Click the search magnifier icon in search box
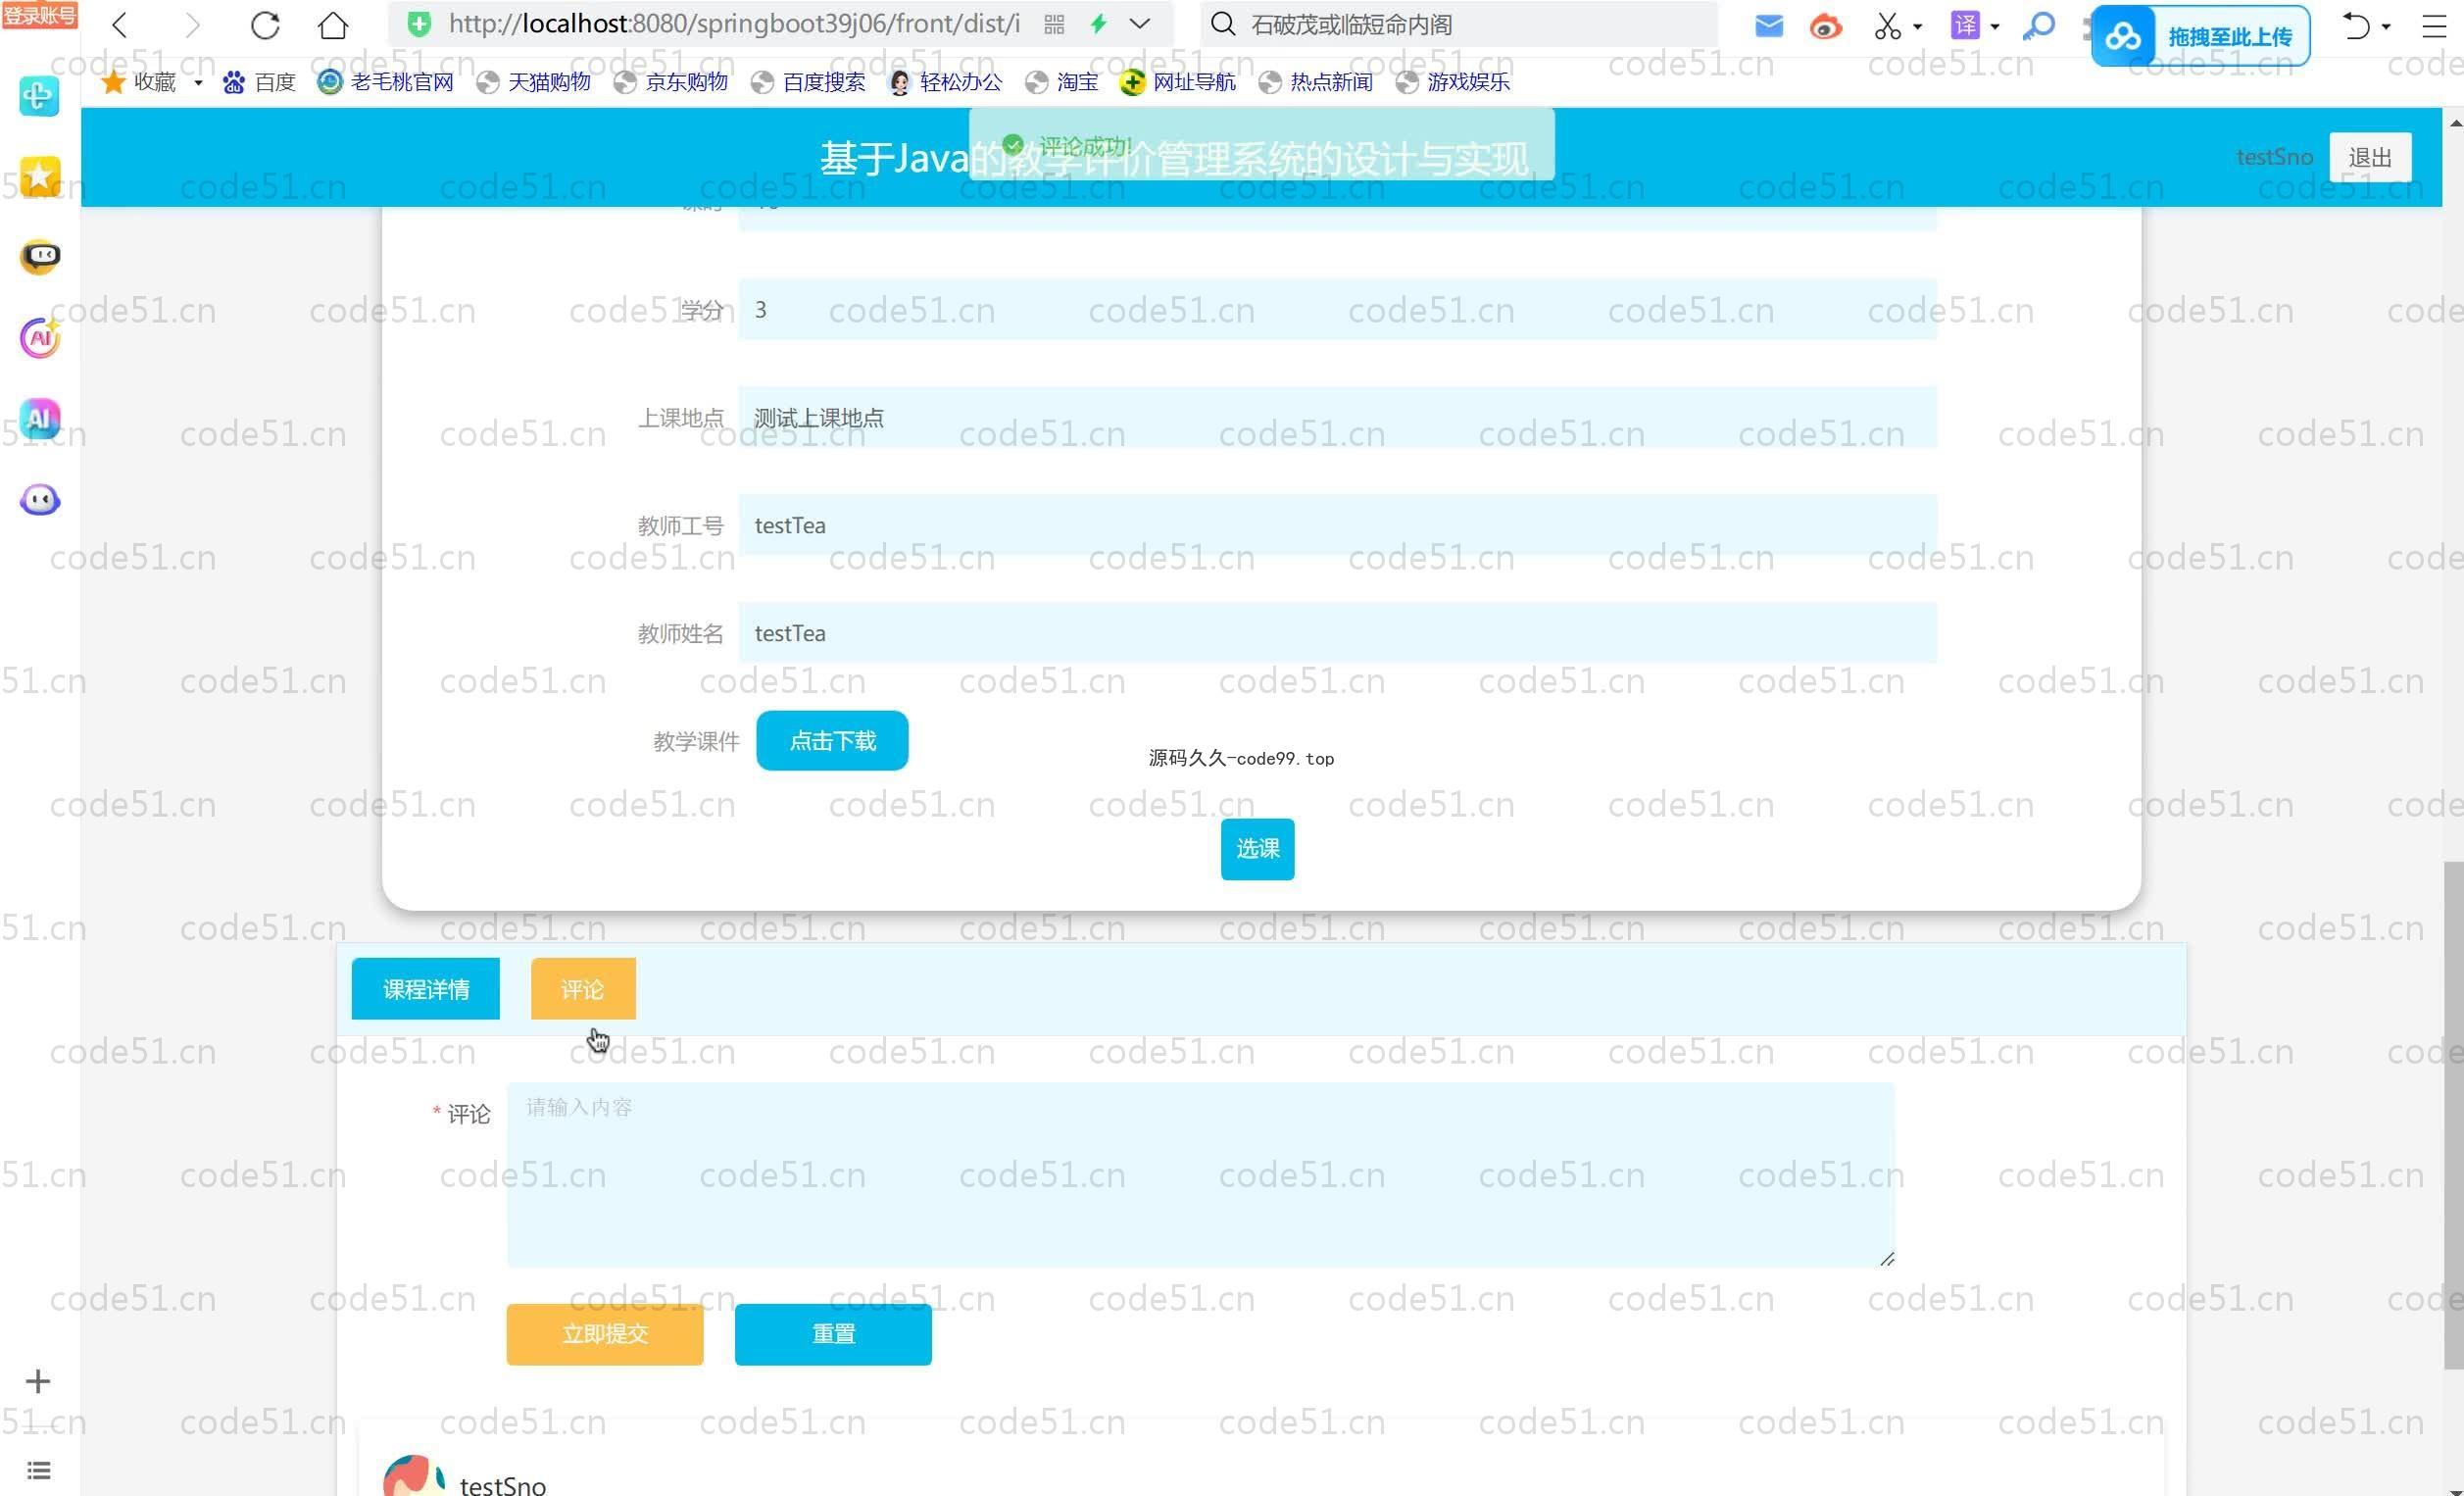This screenshot has width=2464, height=1496. (x=1223, y=24)
